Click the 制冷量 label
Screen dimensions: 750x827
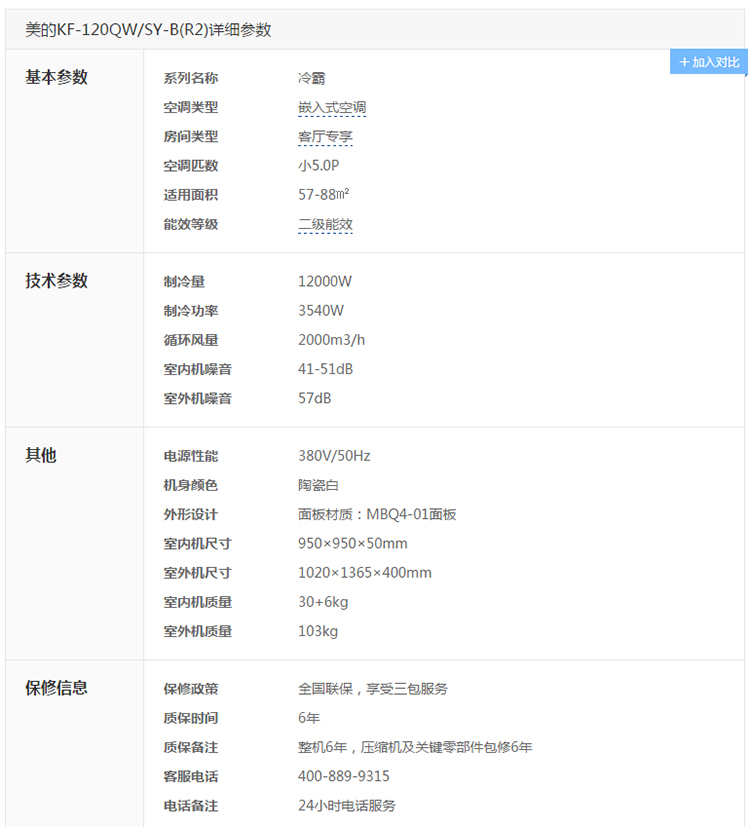184,282
